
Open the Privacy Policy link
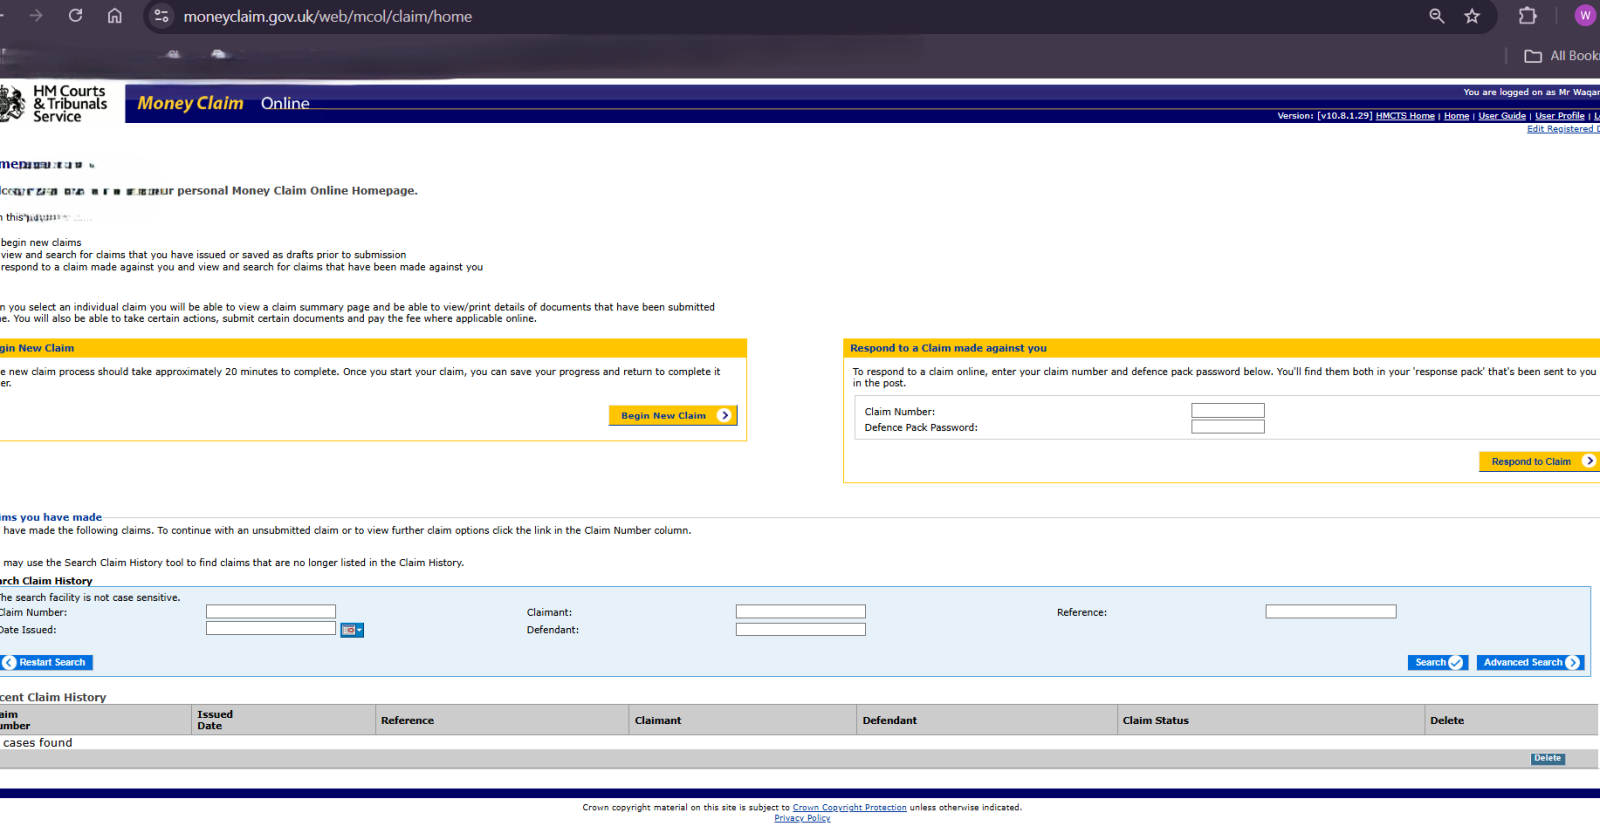[802, 818]
